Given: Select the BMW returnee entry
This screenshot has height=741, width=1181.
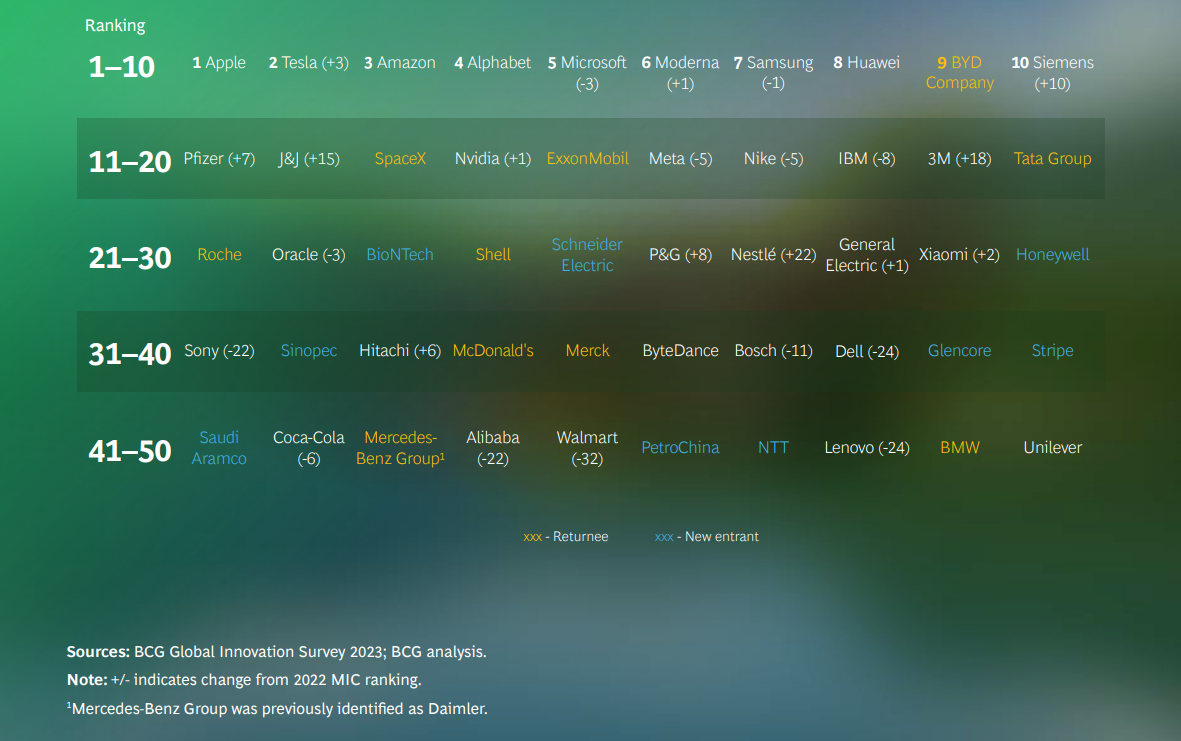Looking at the screenshot, I should point(960,448).
